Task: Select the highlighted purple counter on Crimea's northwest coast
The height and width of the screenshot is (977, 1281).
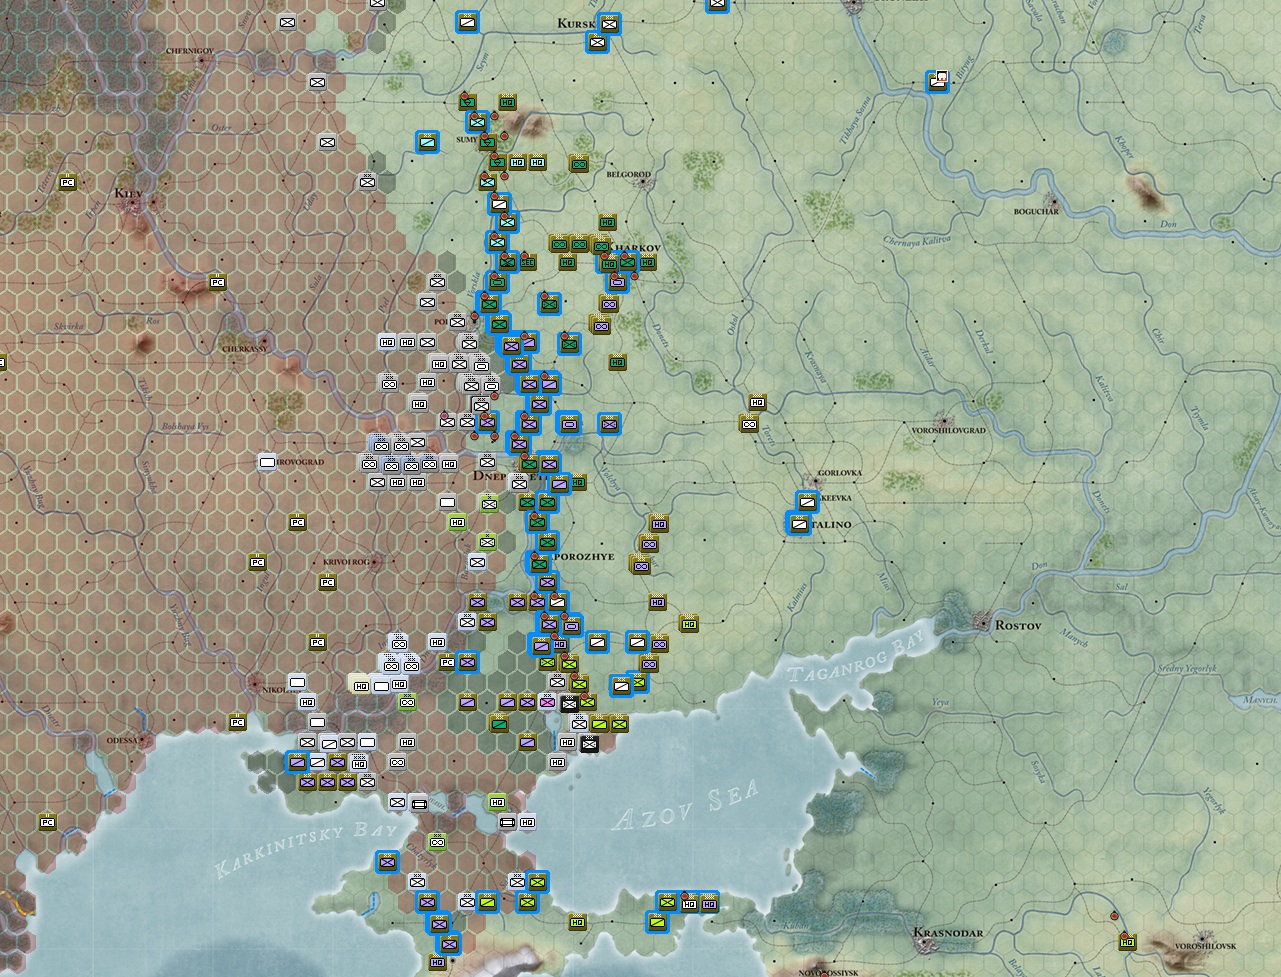Action: pos(387,861)
